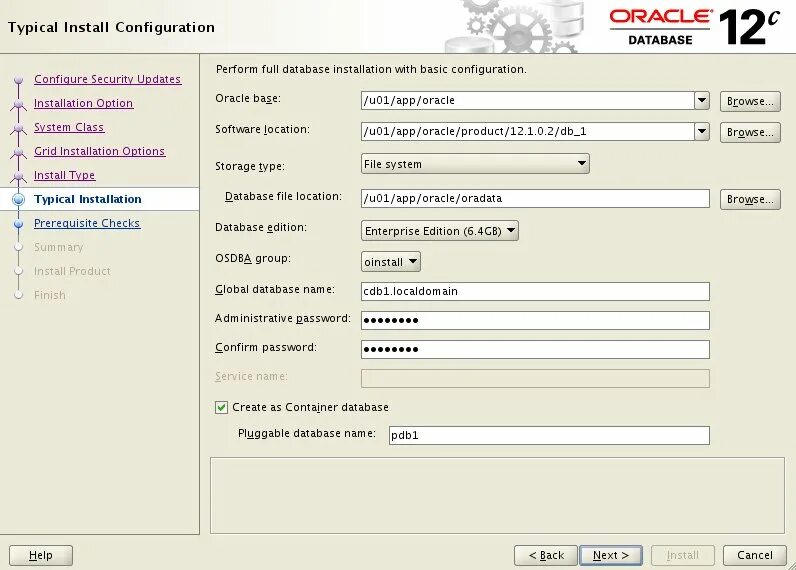Screen dimensions: 796x570
Task: Click the message area below the form
Action: 497,495
